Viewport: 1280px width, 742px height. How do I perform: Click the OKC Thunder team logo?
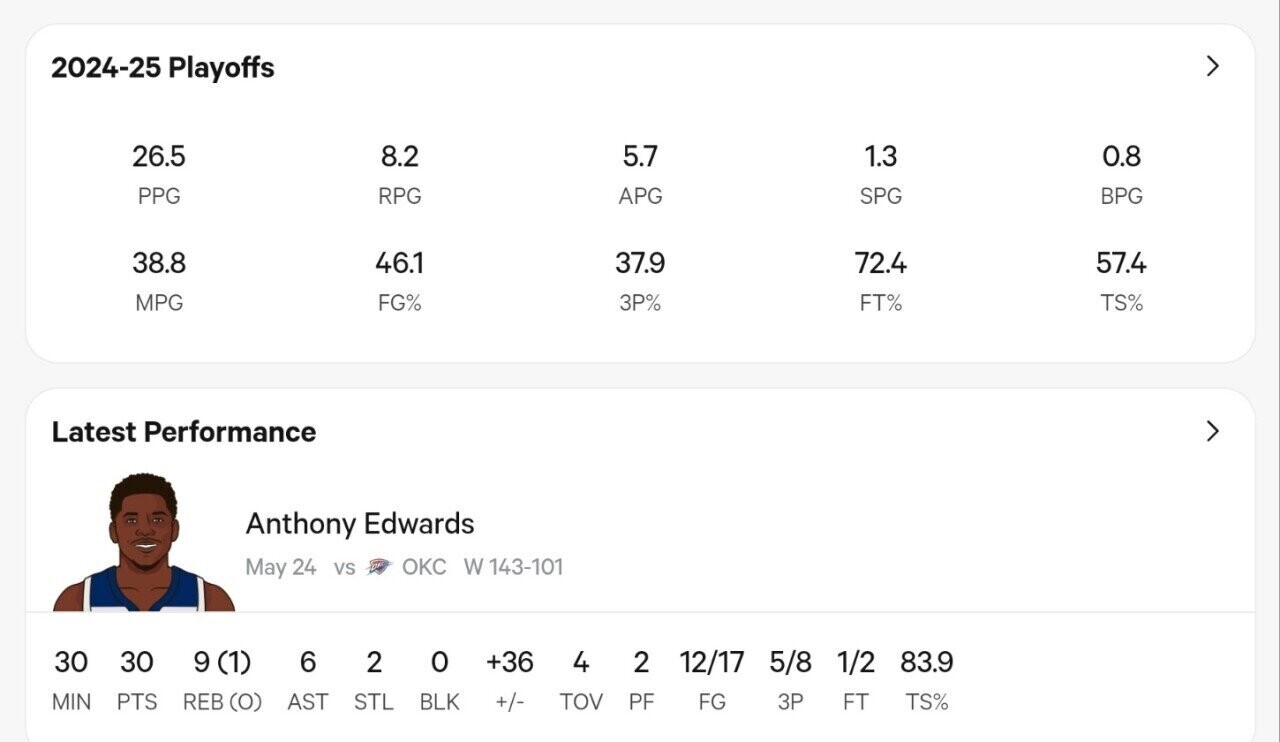379,567
